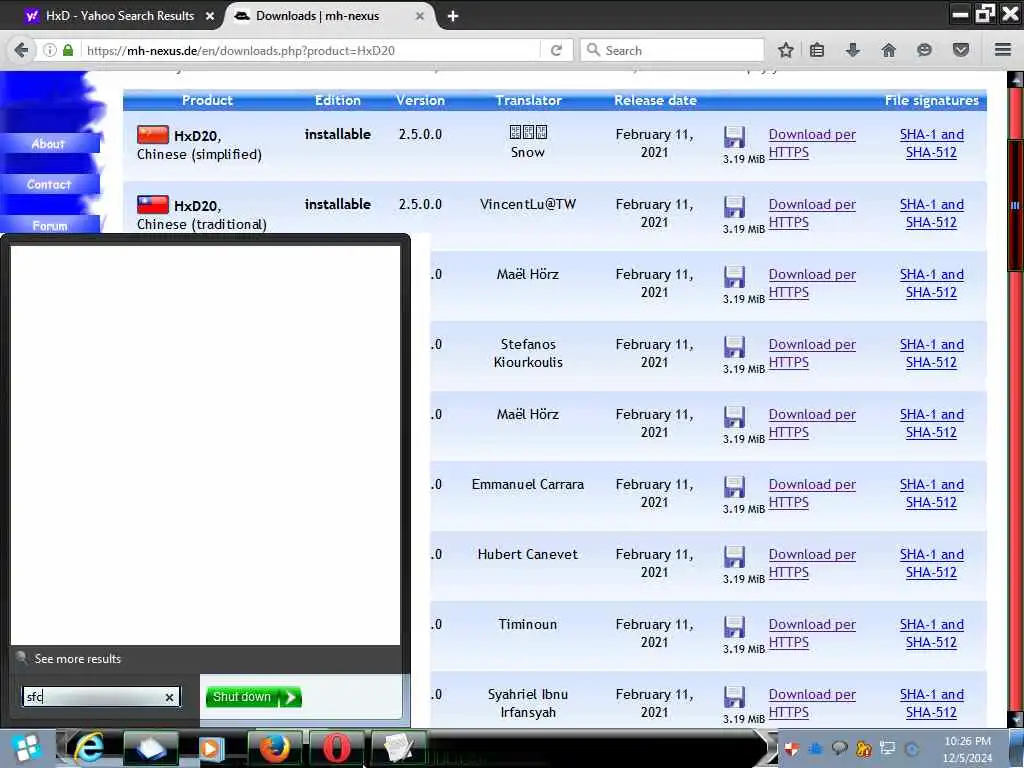Image resolution: width=1024 pixels, height=768 pixels.
Task: Open the About sidebar menu item
Action: click(x=48, y=144)
